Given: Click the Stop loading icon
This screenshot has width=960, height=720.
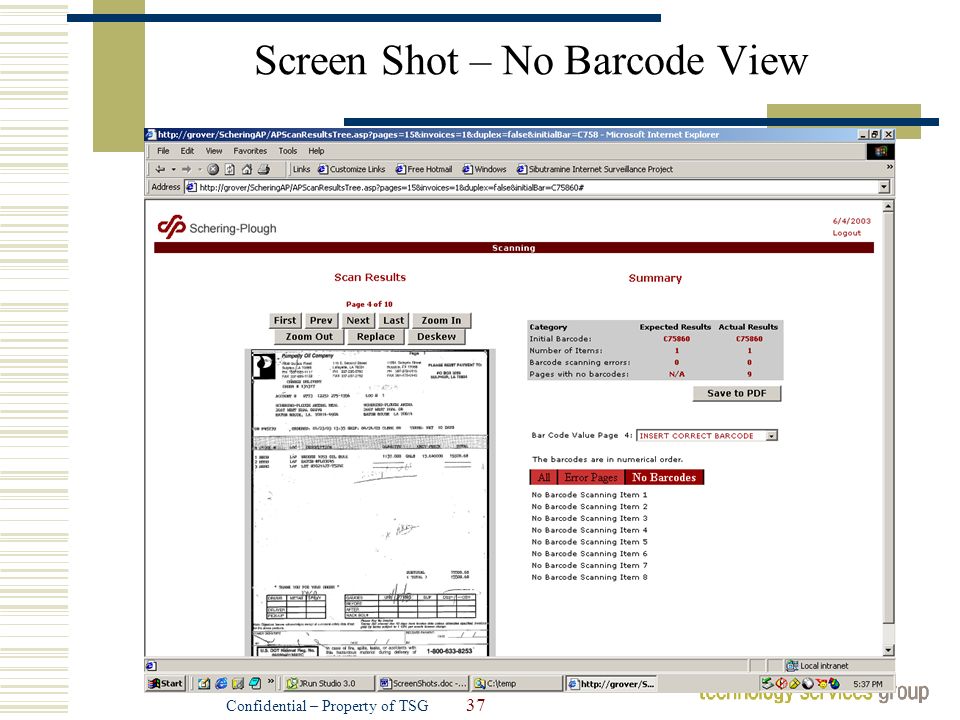Looking at the screenshot, I should coord(212,169).
